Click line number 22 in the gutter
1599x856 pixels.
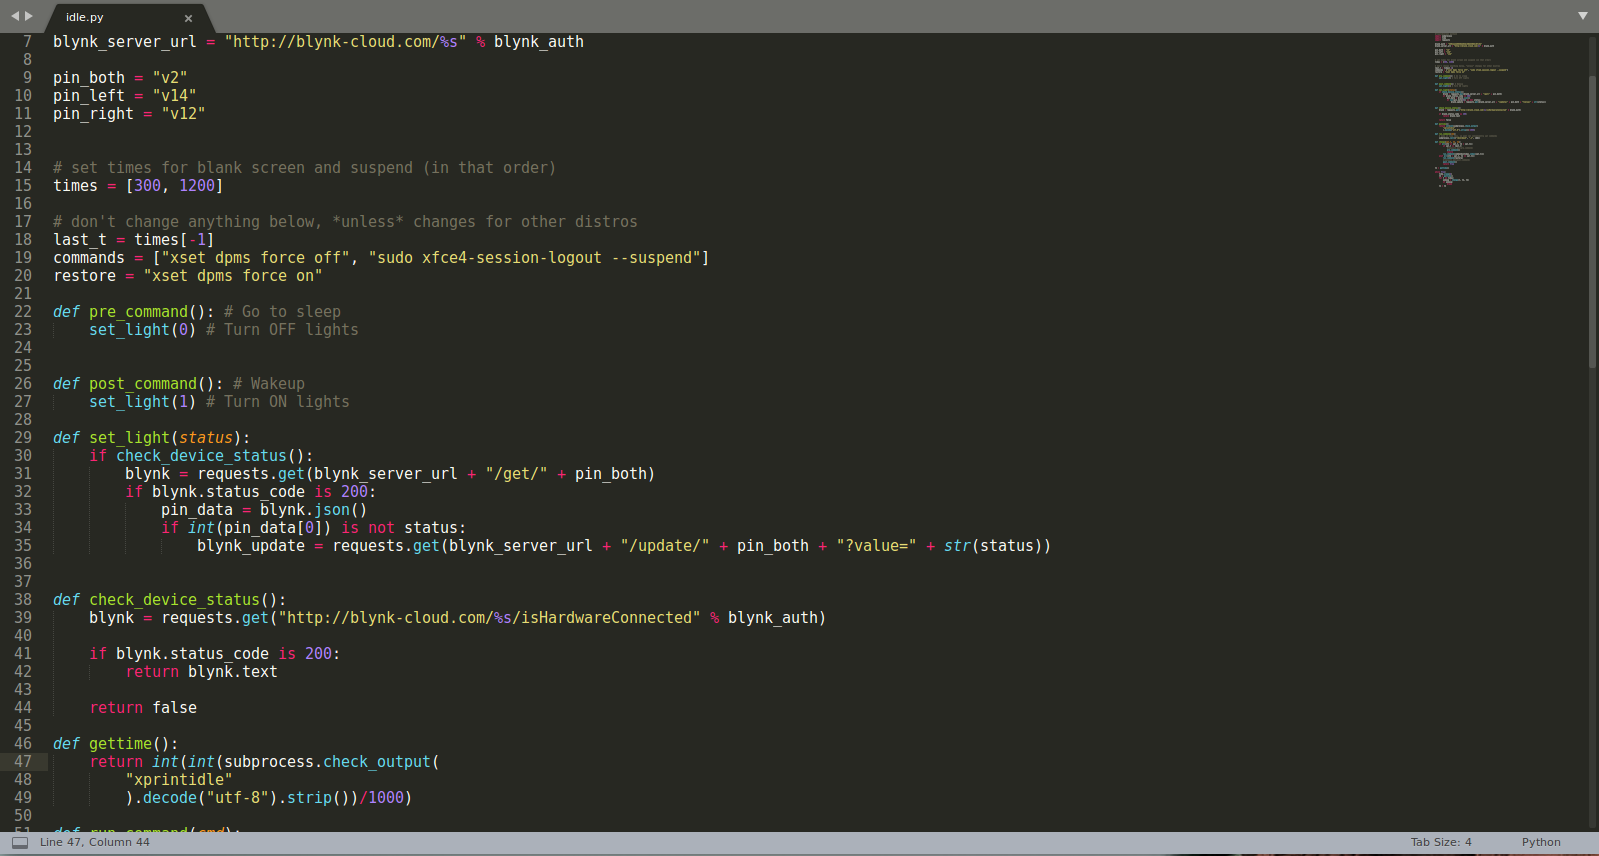click(23, 312)
